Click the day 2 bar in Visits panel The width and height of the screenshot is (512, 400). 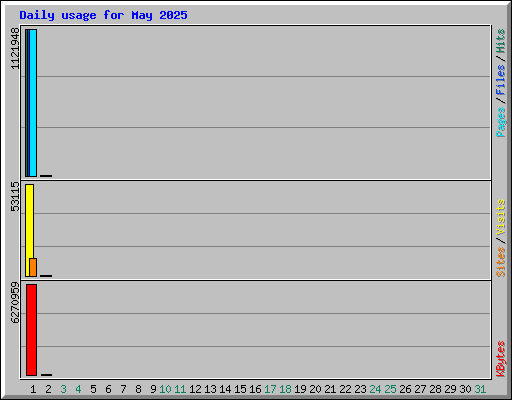point(46,276)
